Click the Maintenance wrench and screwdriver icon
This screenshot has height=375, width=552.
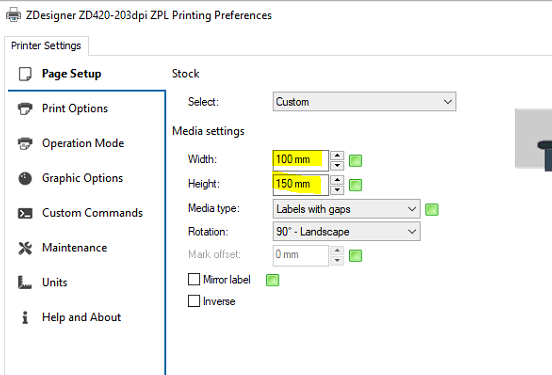pyautogui.click(x=25, y=248)
